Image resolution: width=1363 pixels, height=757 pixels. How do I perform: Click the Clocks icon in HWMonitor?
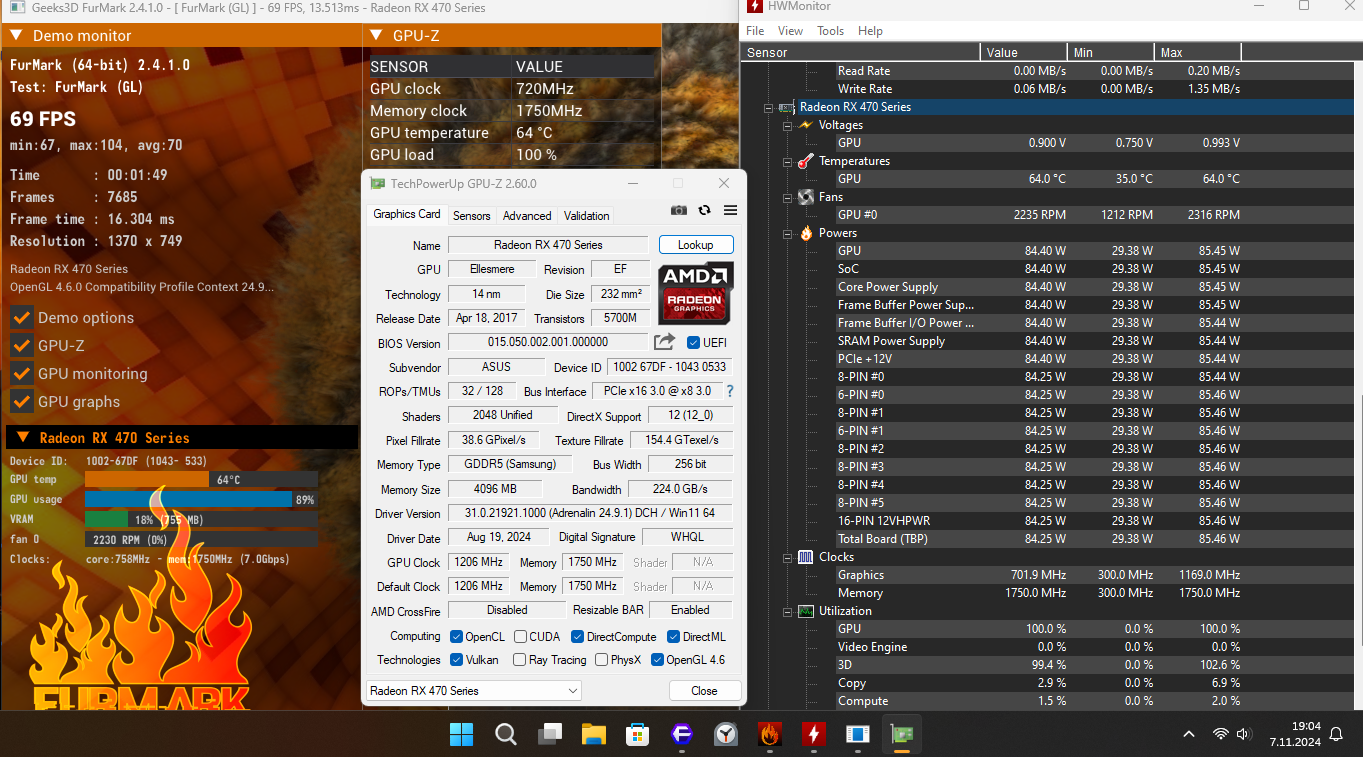[x=806, y=557]
